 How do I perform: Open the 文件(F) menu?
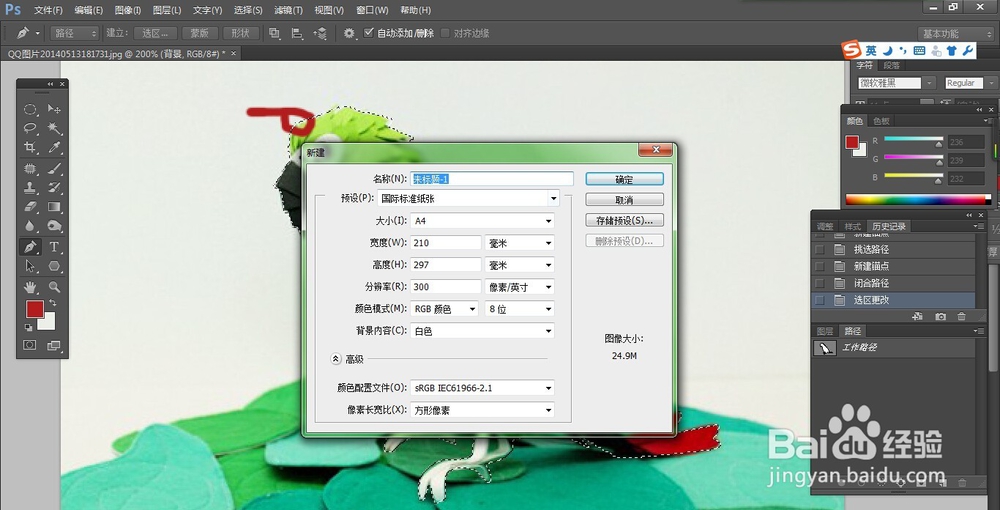coord(48,10)
